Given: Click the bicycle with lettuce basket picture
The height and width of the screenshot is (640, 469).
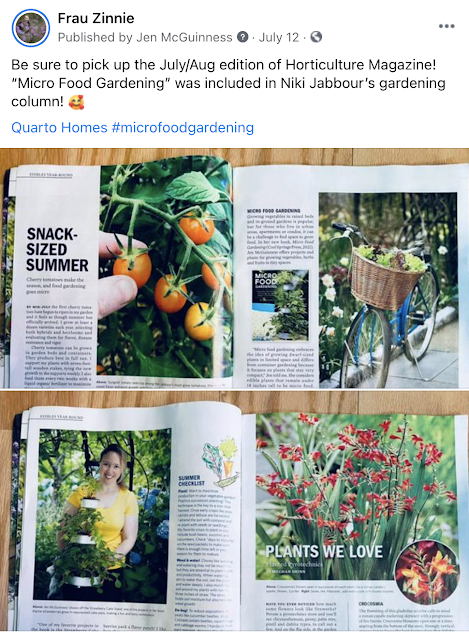Looking at the screenshot, I should (x=388, y=290).
